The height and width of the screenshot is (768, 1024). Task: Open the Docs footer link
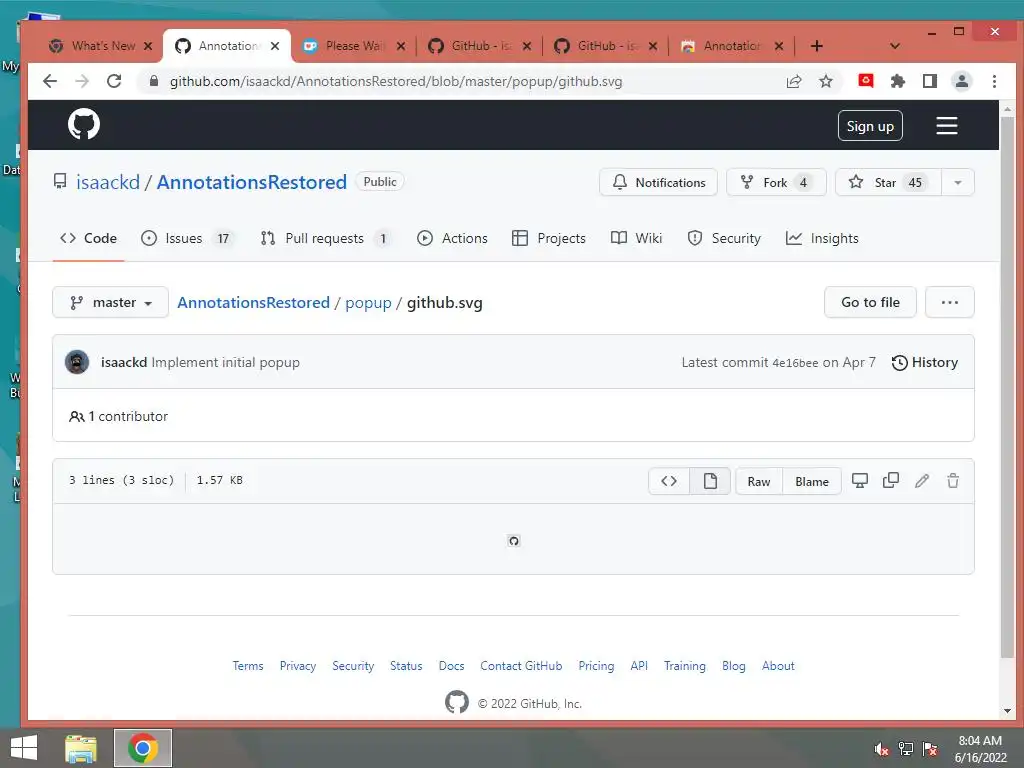coord(451,665)
